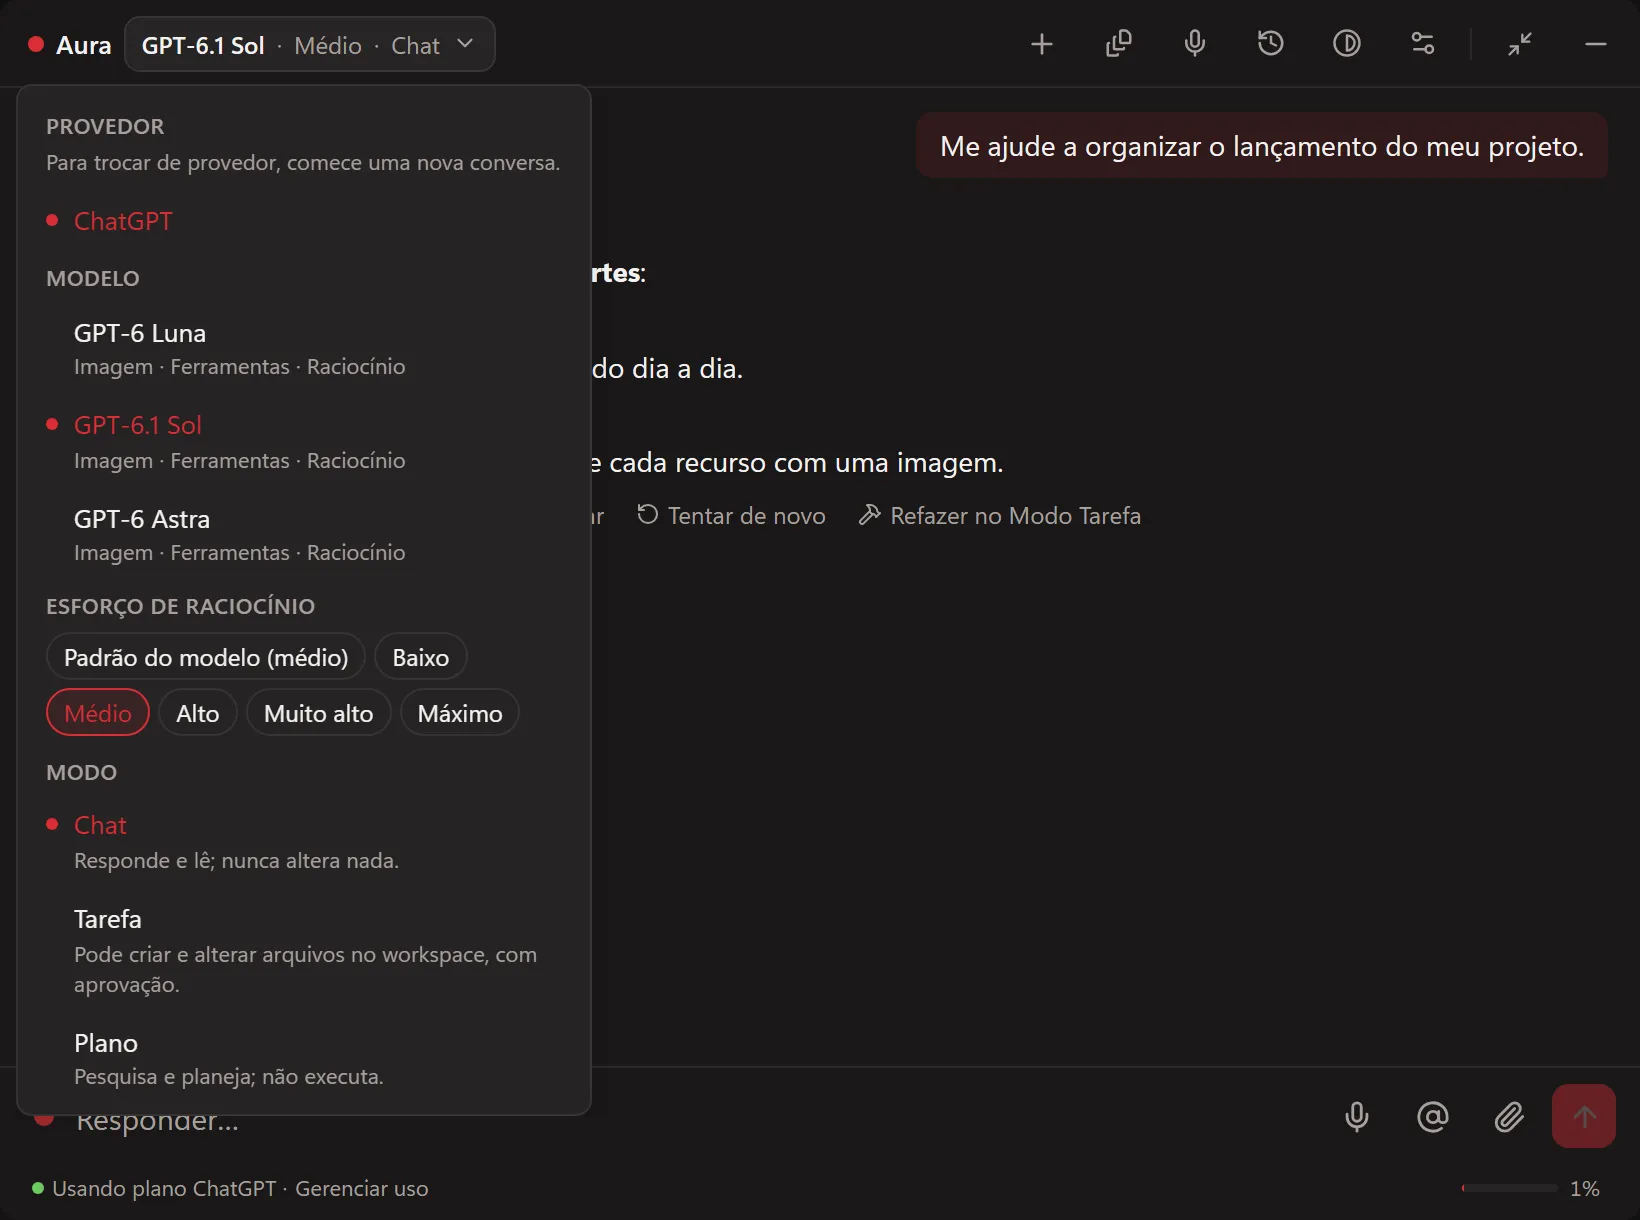Set reasoning effort to Alto

click(198, 713)
